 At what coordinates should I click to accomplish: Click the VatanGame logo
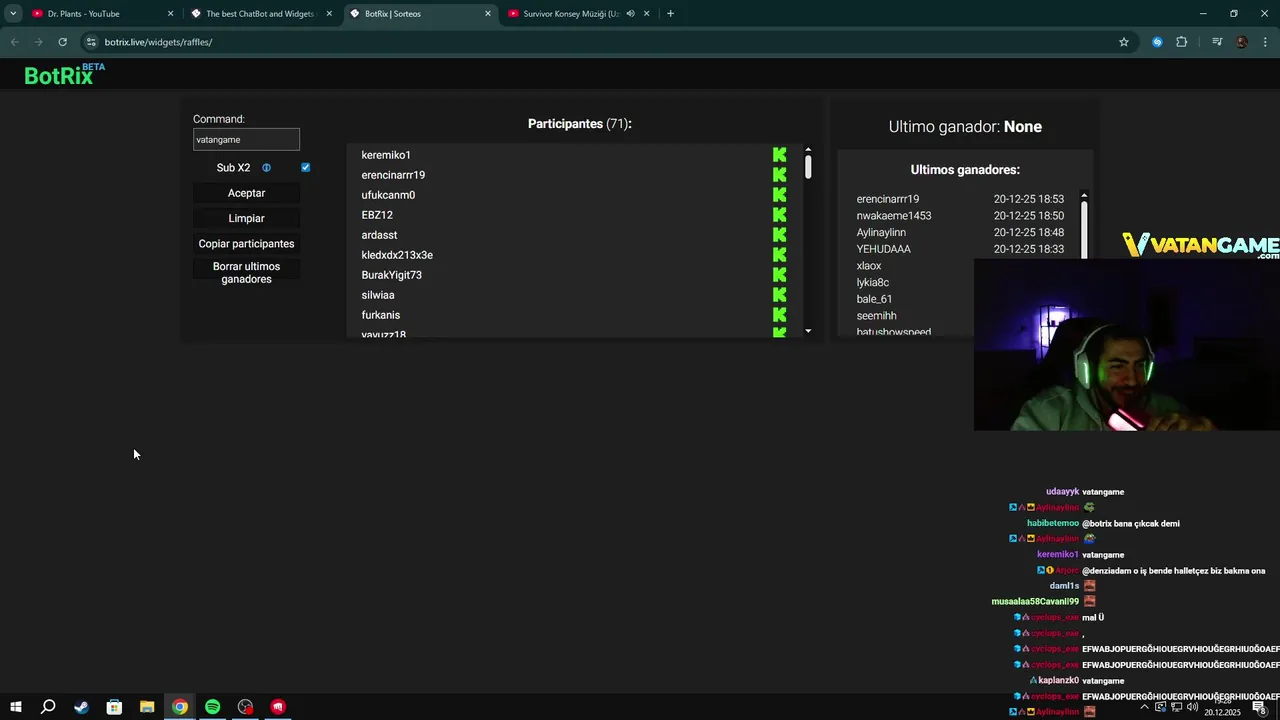1200,245
